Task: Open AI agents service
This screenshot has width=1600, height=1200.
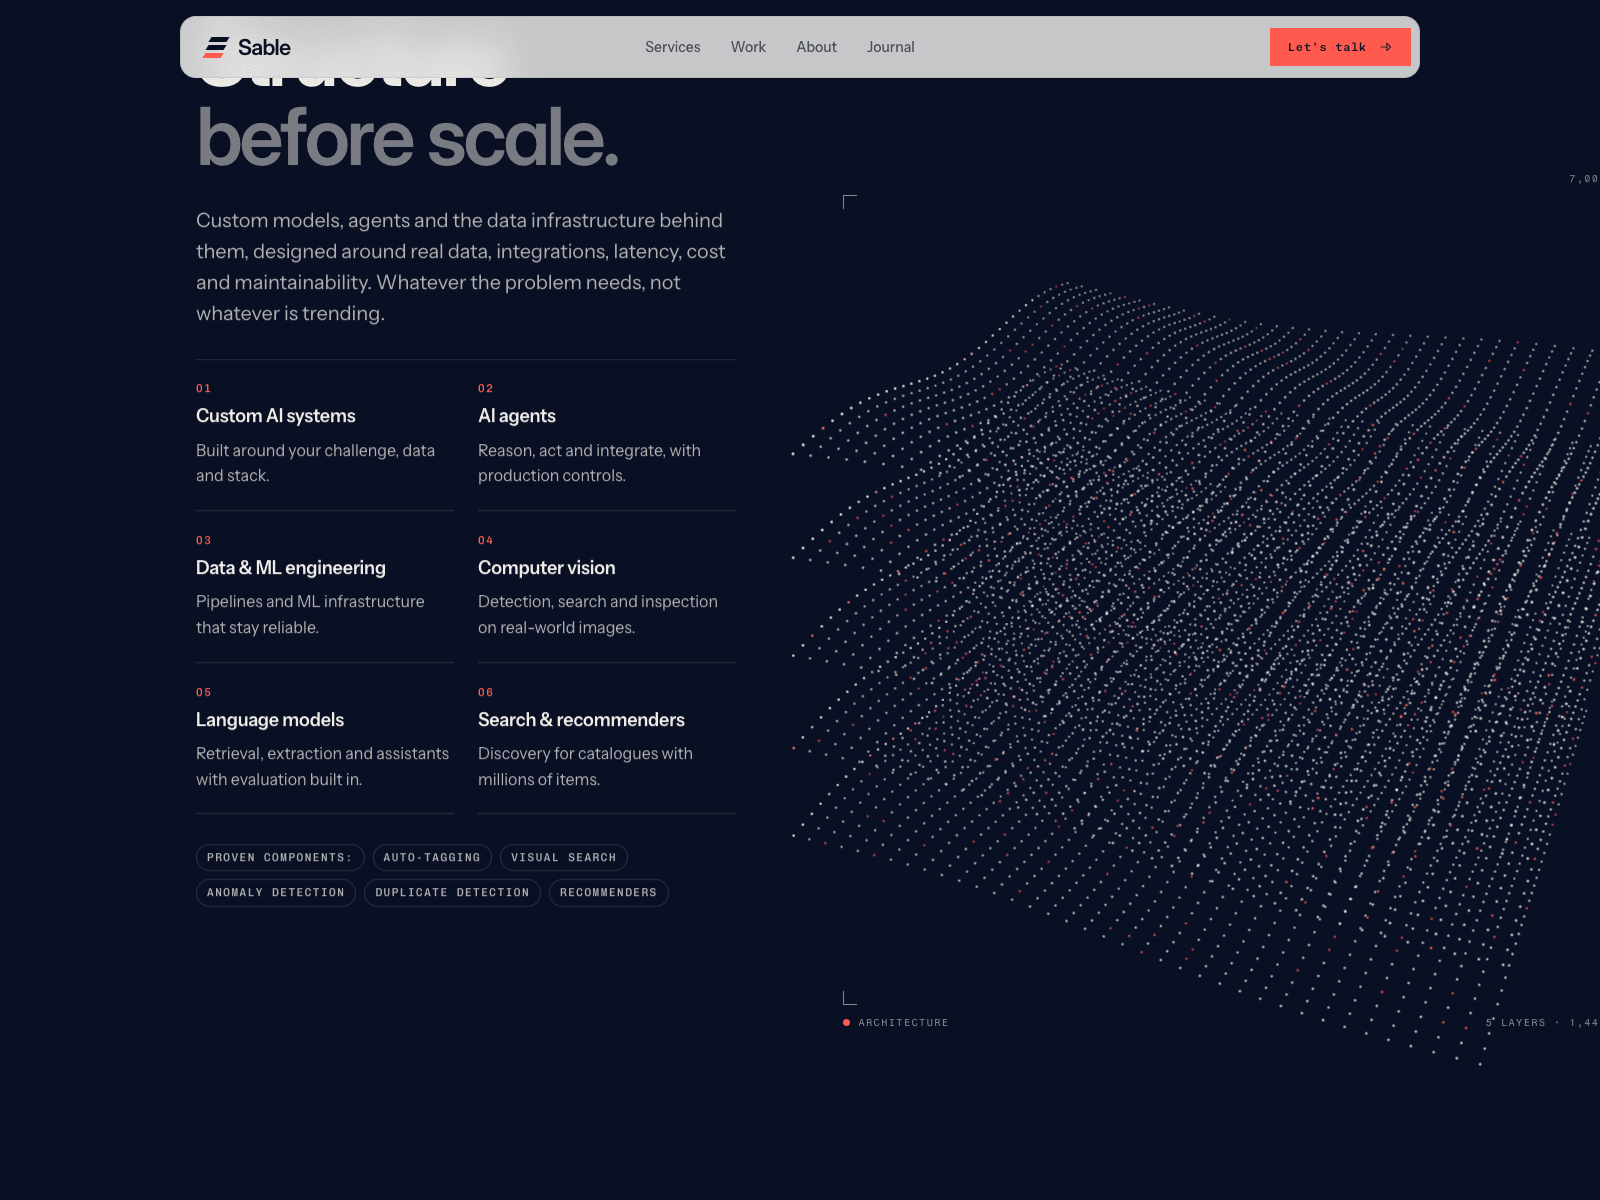Action: pyautogui.click(x=517, y=416)
